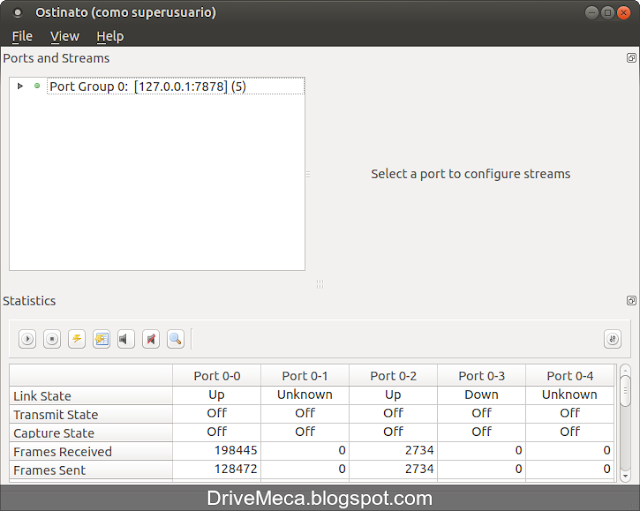Click the Link State row header
Image resolution: width=640 pixels, height=511 pixels.
(91, 396)
